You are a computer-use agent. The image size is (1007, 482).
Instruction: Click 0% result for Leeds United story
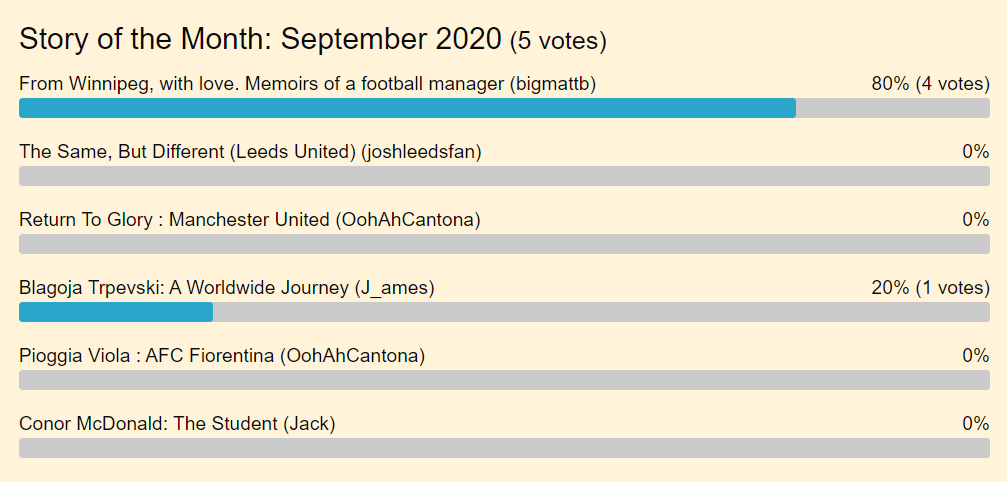click(x=975, y=152)
